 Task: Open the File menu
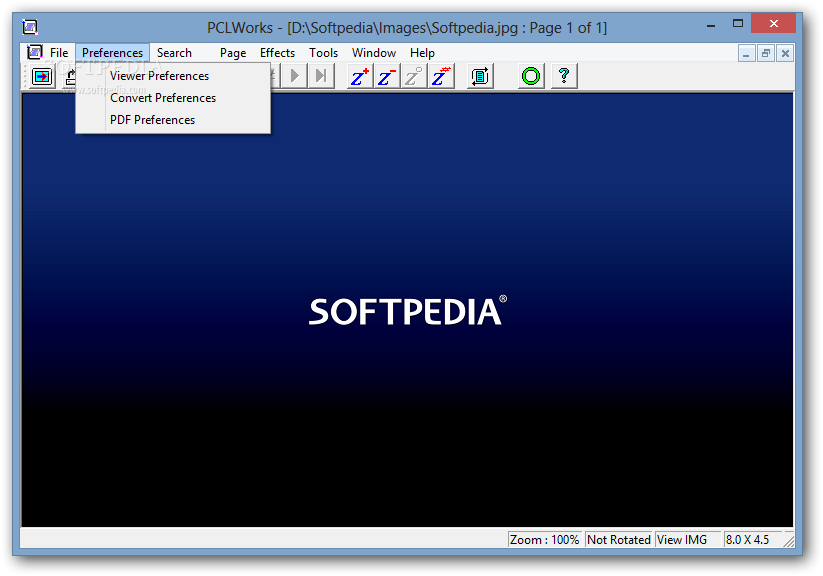click(59, 53)
